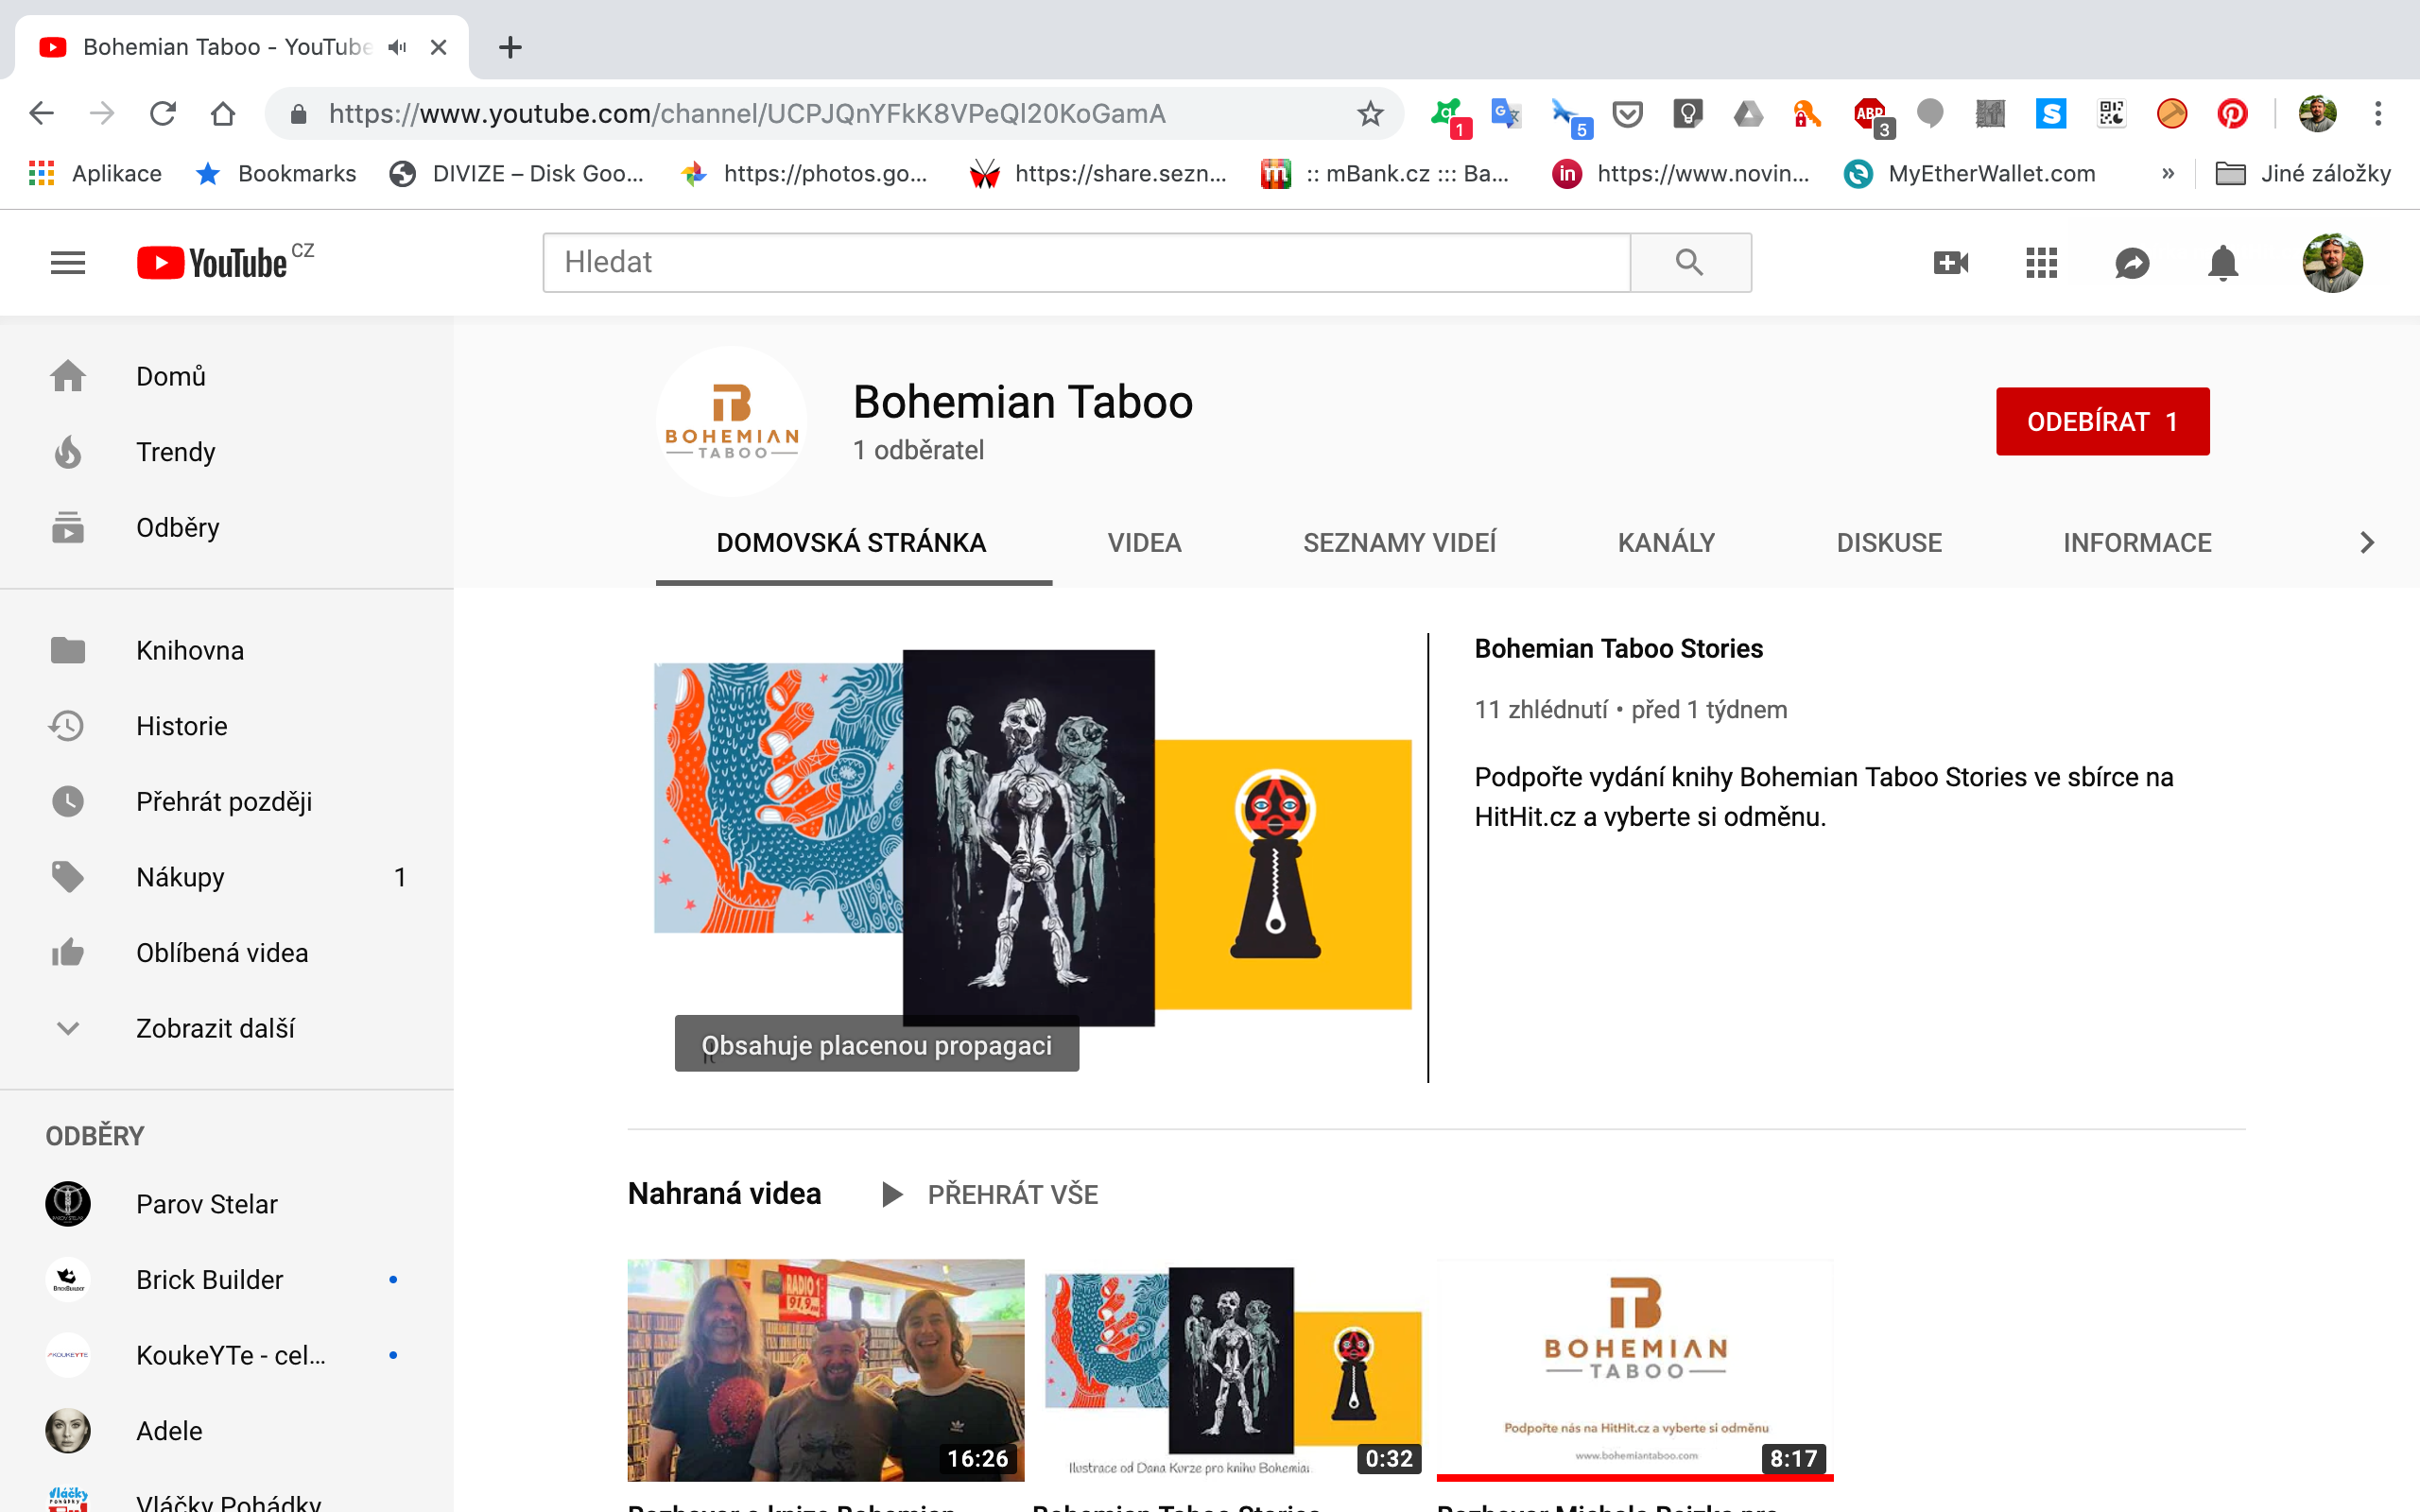Expand Zobrazit další in sidebar
The image size is (2420, 1512).
point(214,1028)
